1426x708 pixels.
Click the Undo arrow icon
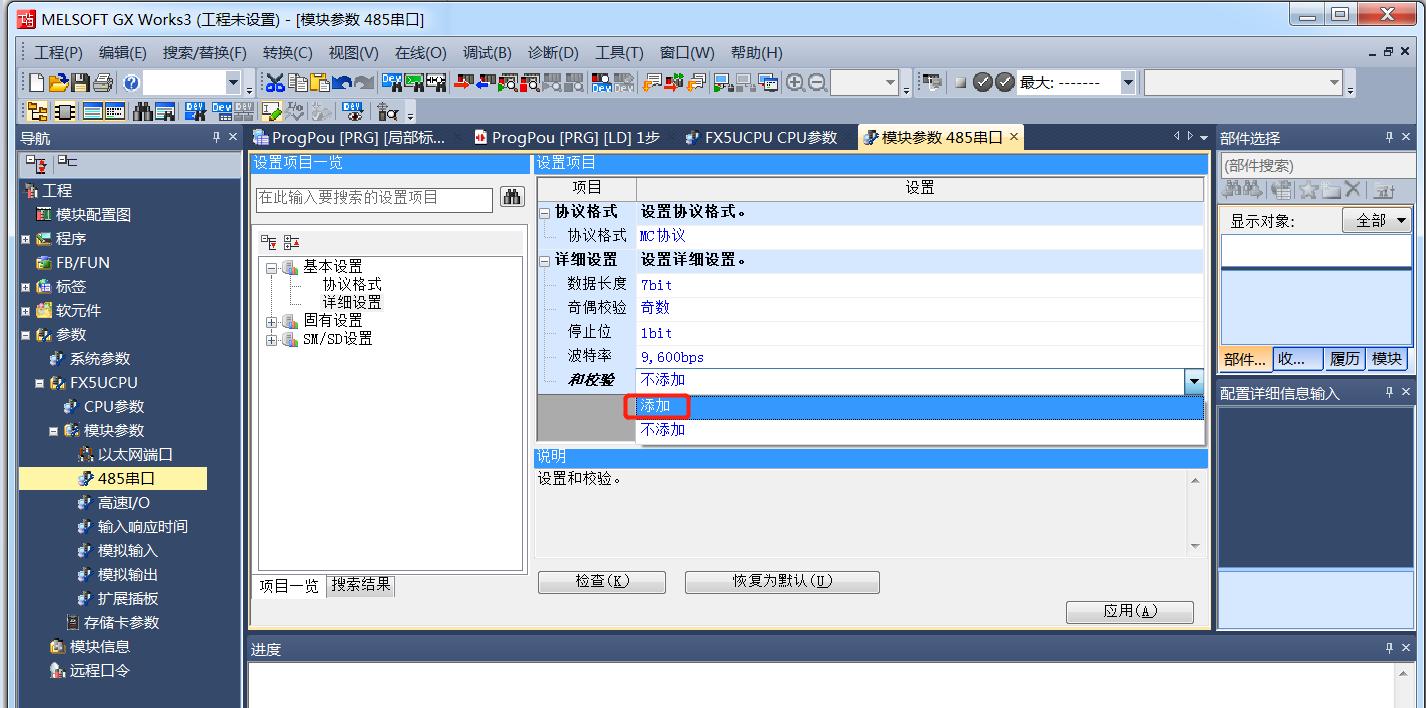[342, 83]
